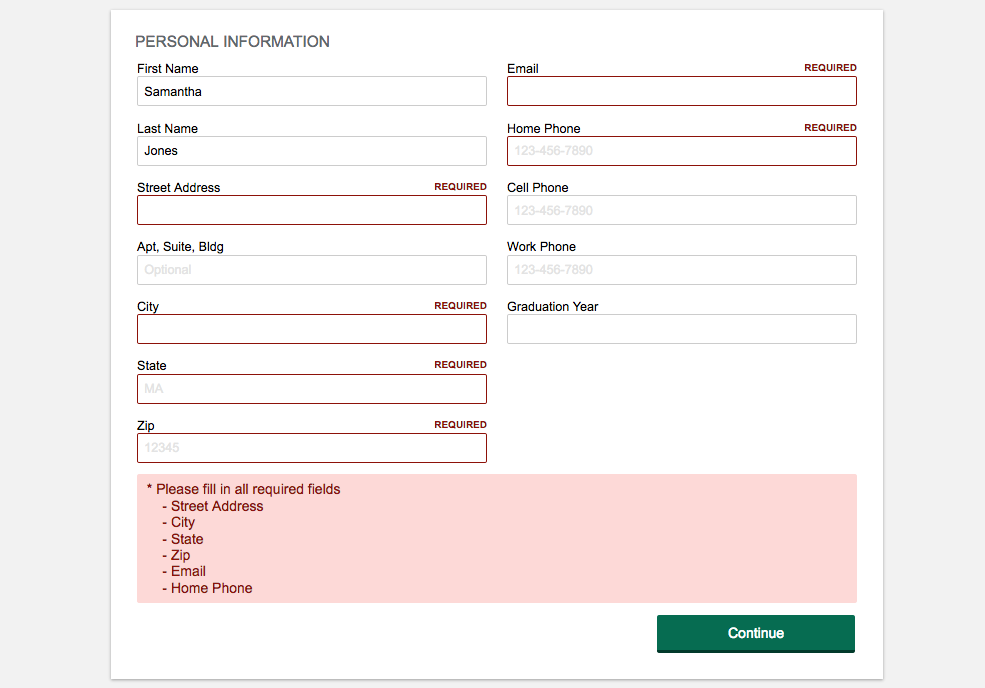Image resolution: width=985 pixels, height=688 pixels.
Task: Click the REQUIRED label beside Email
Action: pos(830,67)
